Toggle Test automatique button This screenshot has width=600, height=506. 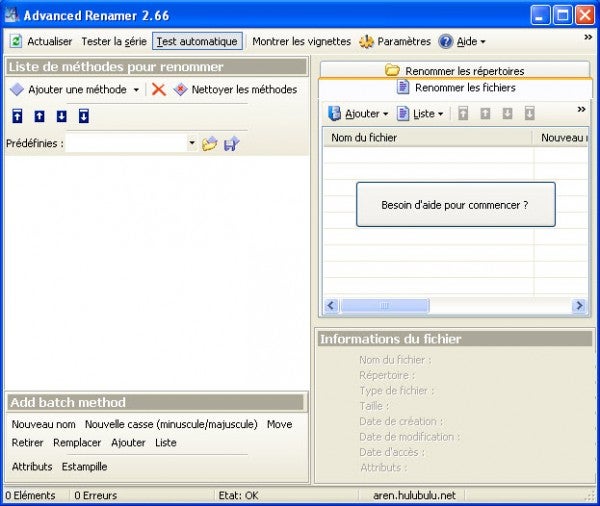coord(197,41)
